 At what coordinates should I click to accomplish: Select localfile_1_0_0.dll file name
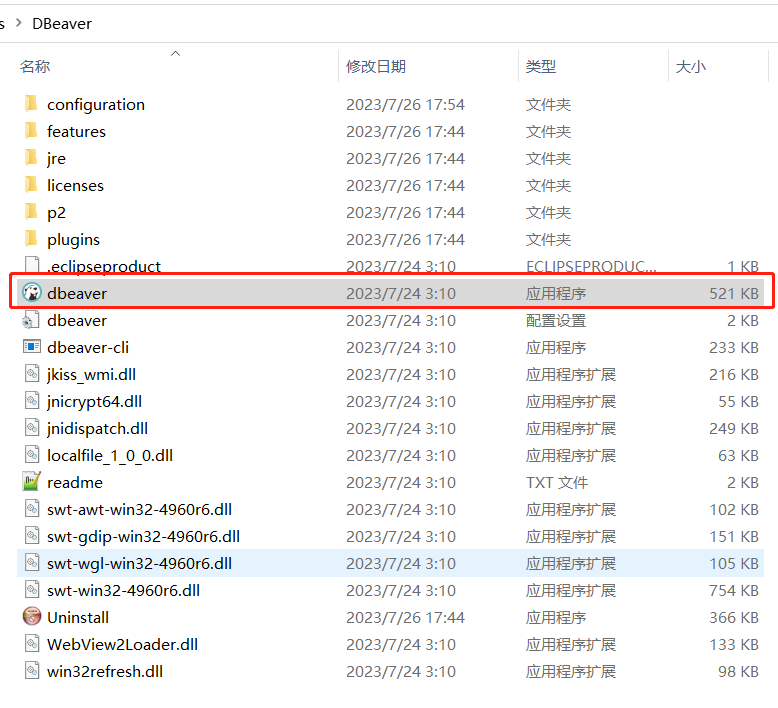click(x=110, y=455)
